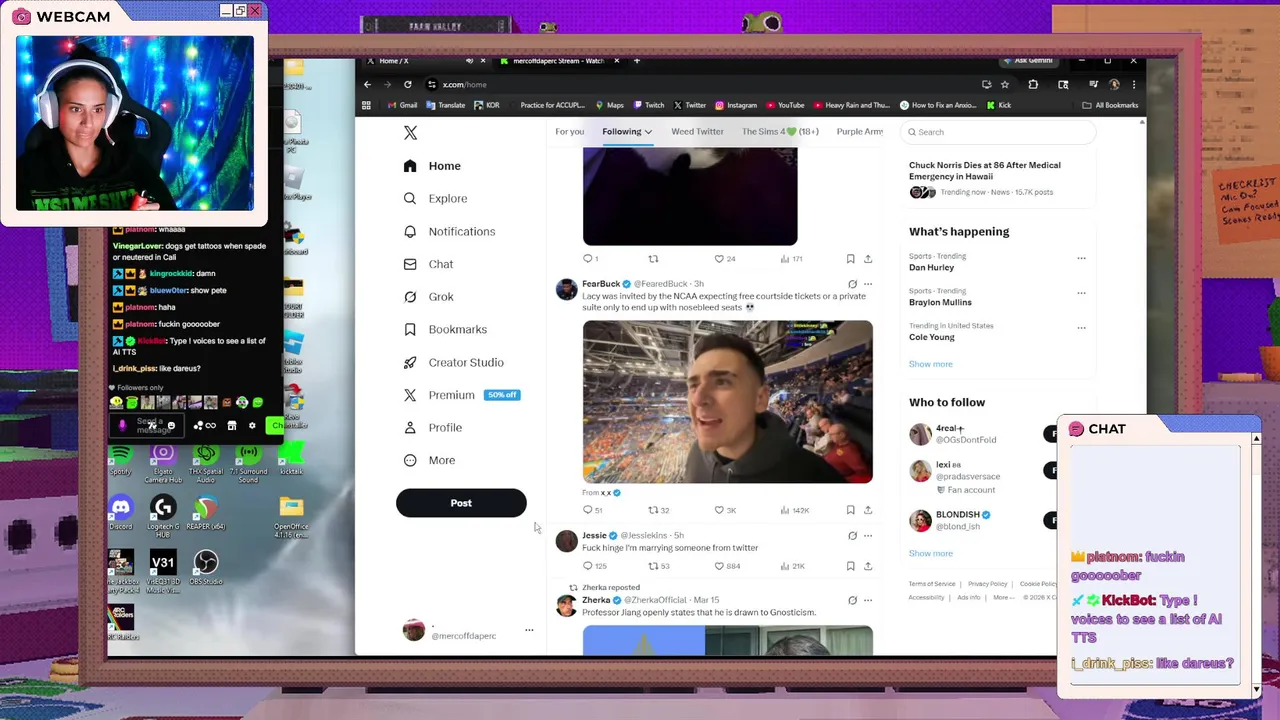
Task: Open the Terms of Service footer link
Action: coord(932,584)
